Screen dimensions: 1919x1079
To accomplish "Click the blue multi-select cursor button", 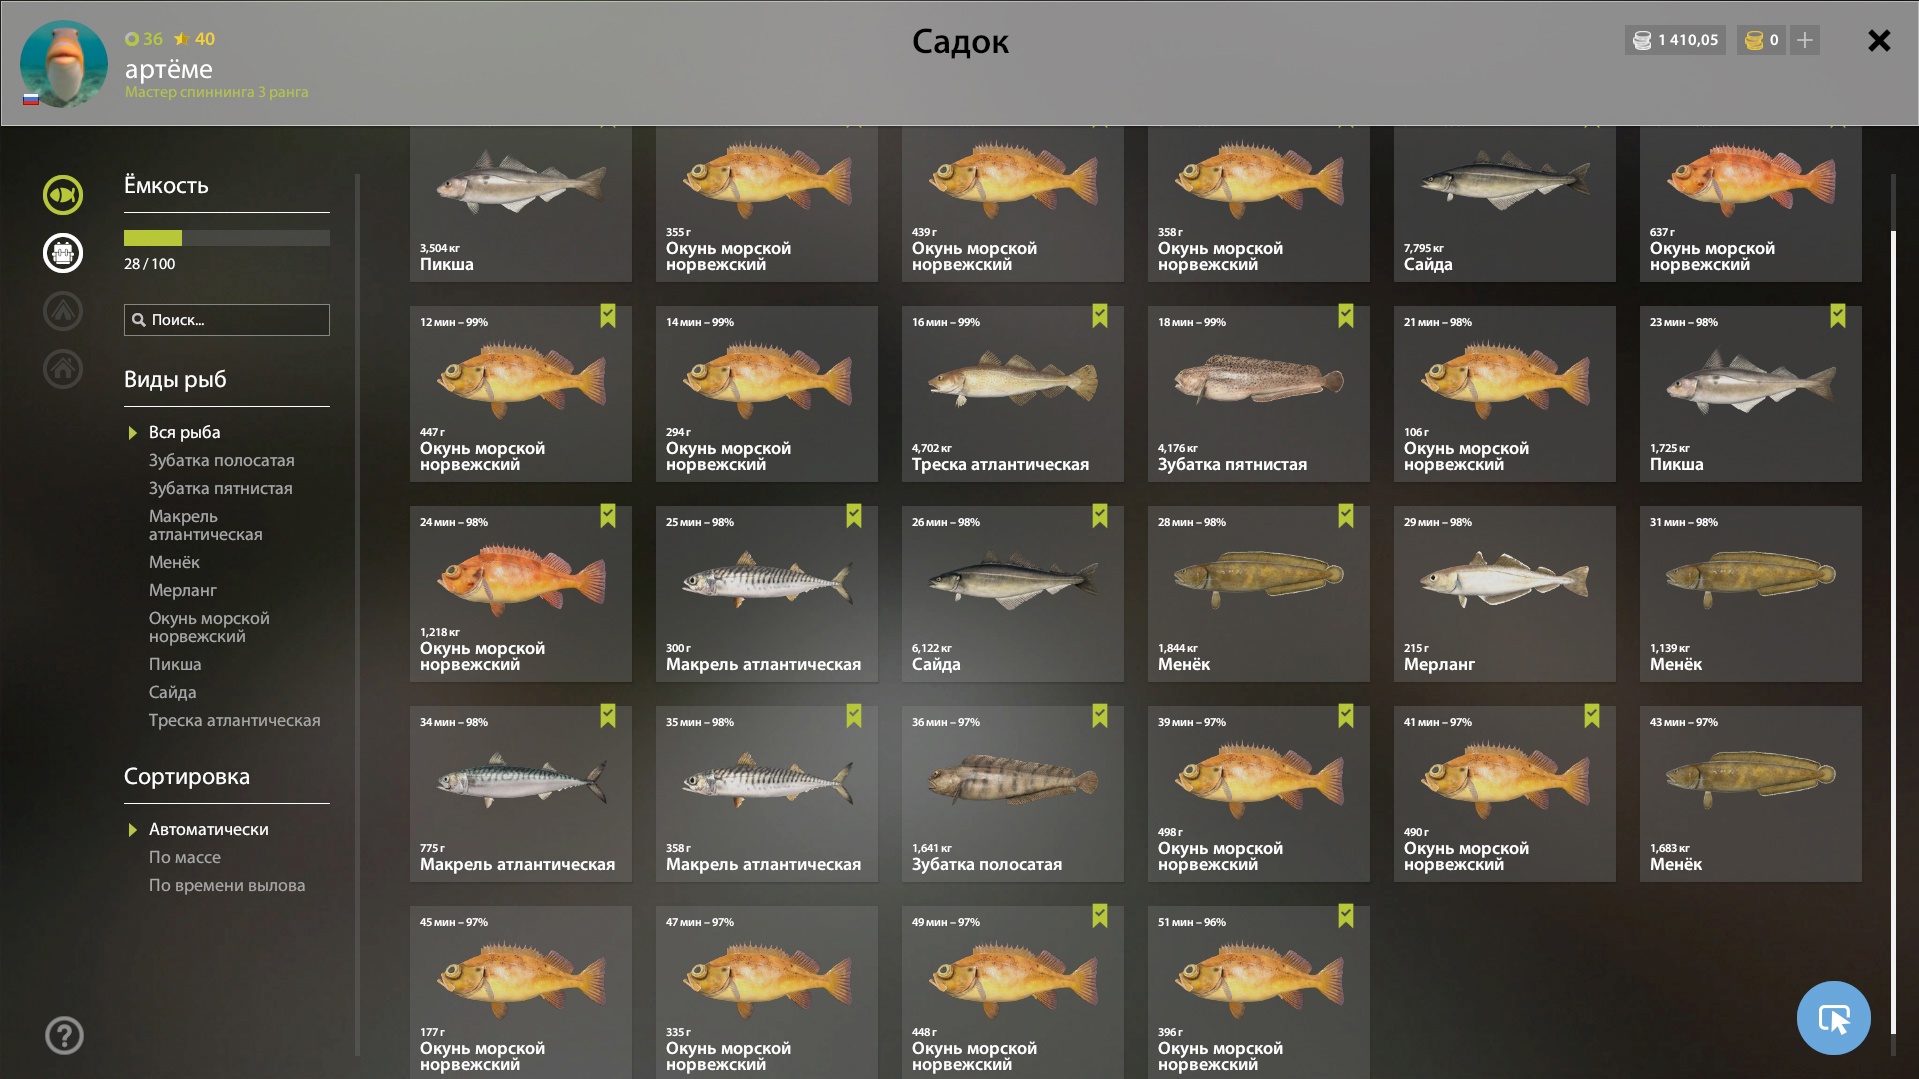I will [x=1833, y=1018].
